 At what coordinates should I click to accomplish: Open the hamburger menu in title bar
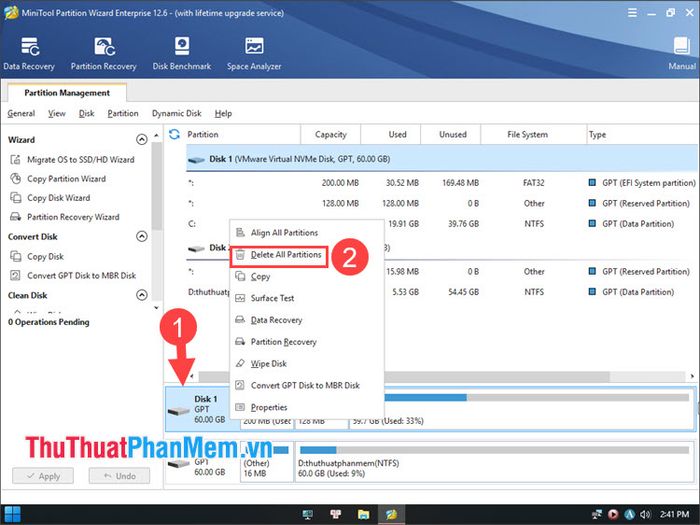tap(632, 13)
